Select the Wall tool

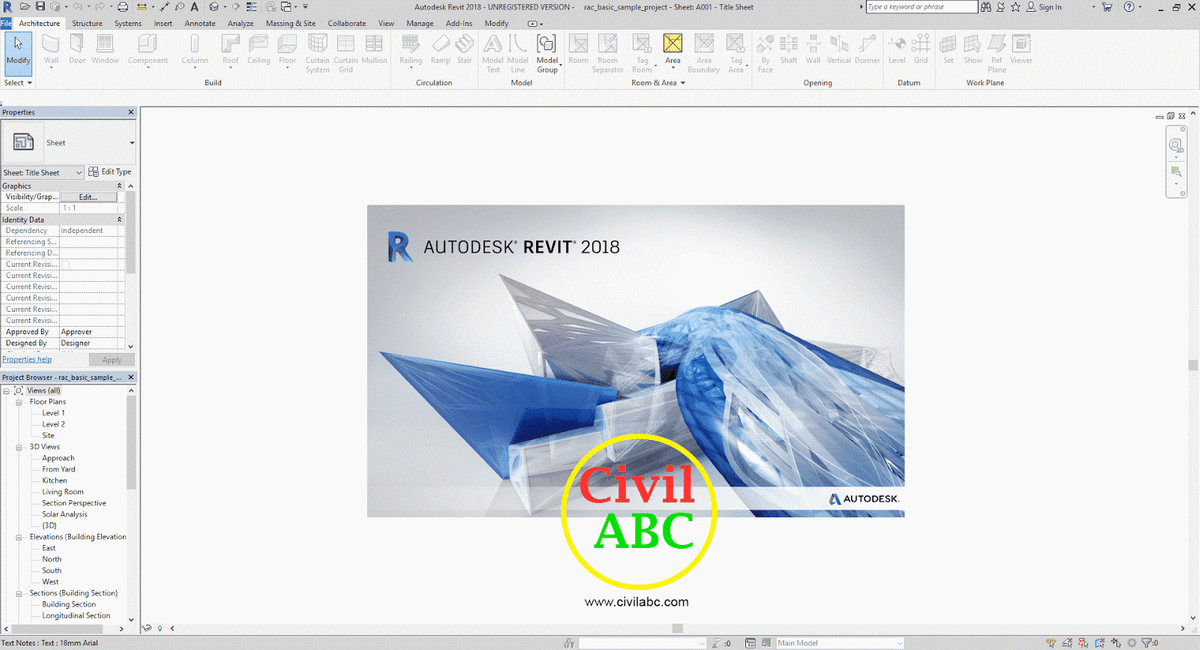point(50,50)
